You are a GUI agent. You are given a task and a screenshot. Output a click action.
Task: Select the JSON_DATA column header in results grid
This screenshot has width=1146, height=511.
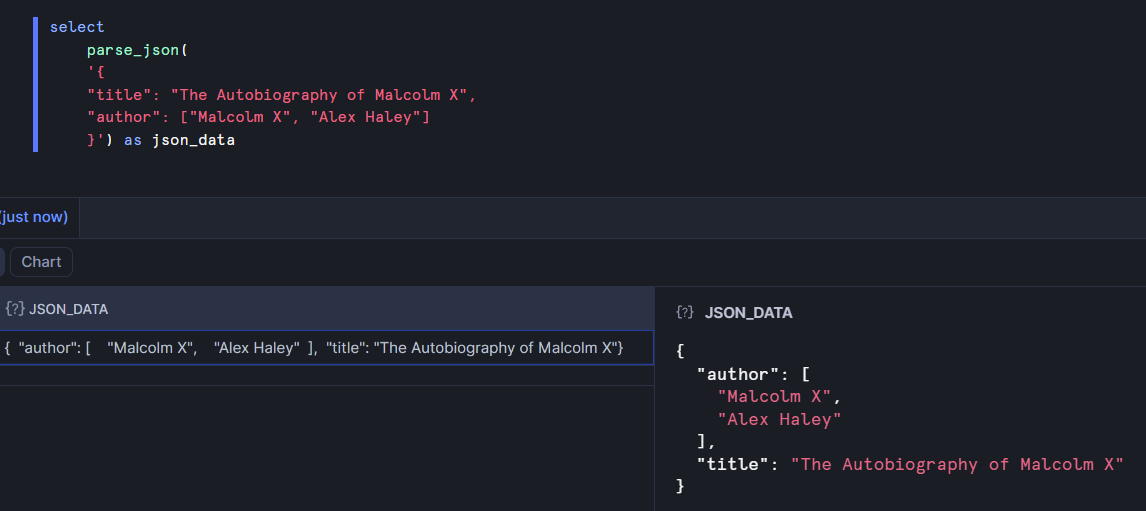point(68,309)
